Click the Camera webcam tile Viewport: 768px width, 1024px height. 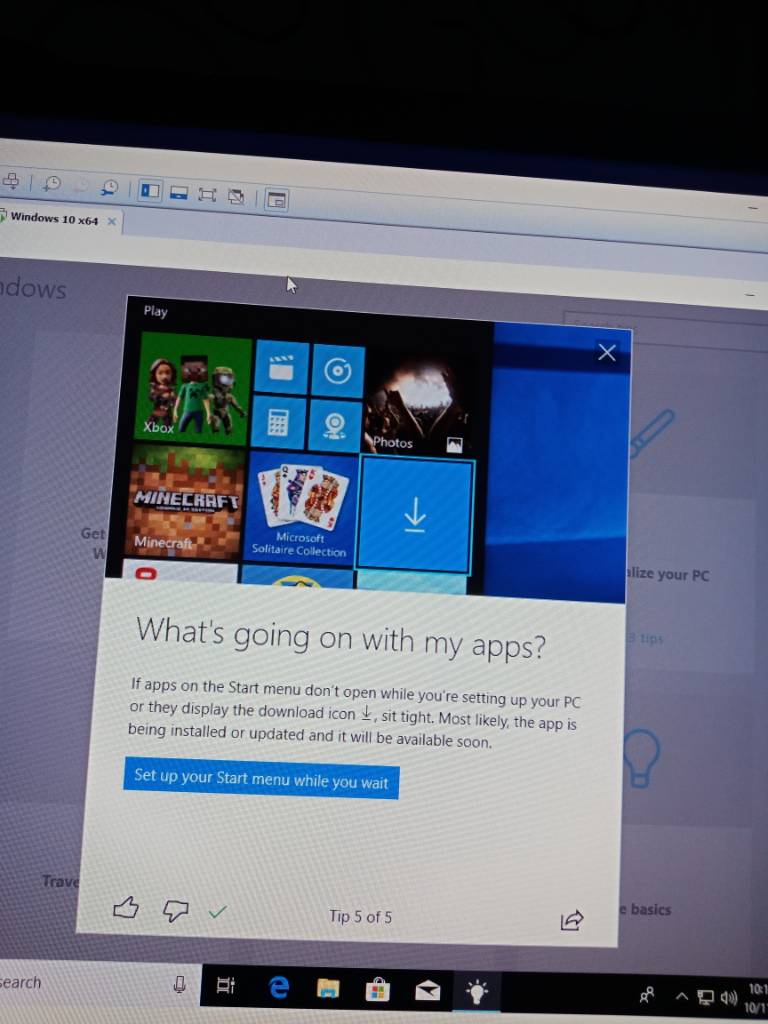pyautogui.click(x=334, y=426)
